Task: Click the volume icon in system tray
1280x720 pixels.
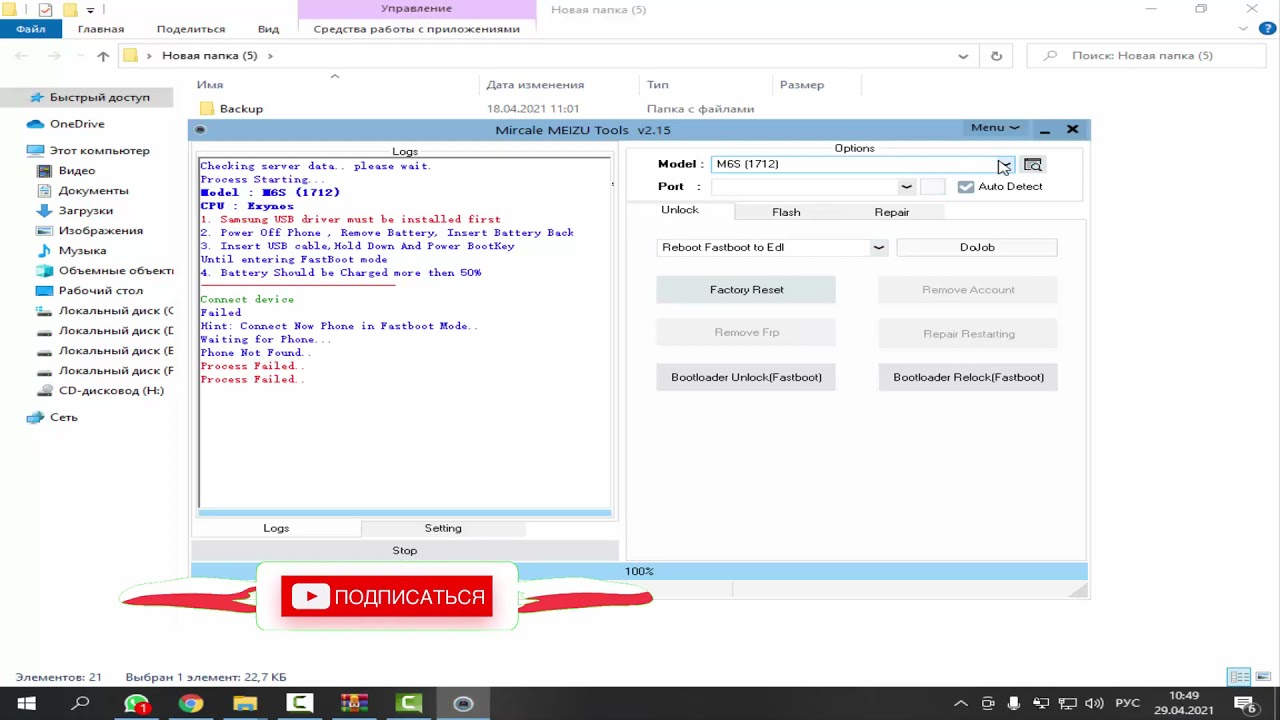Action: click(1094, 704)
